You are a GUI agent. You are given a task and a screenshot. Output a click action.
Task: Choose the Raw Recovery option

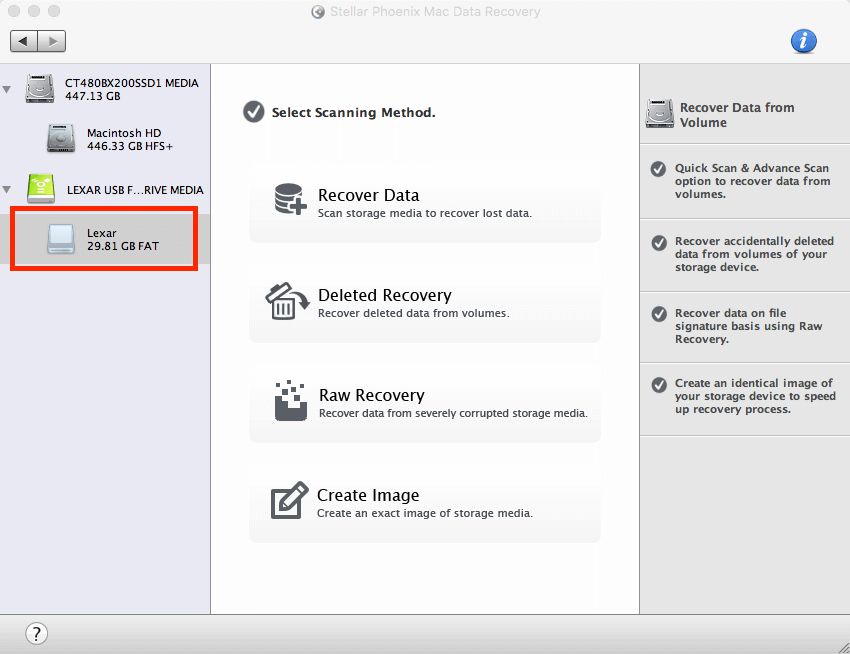(425, 402)
